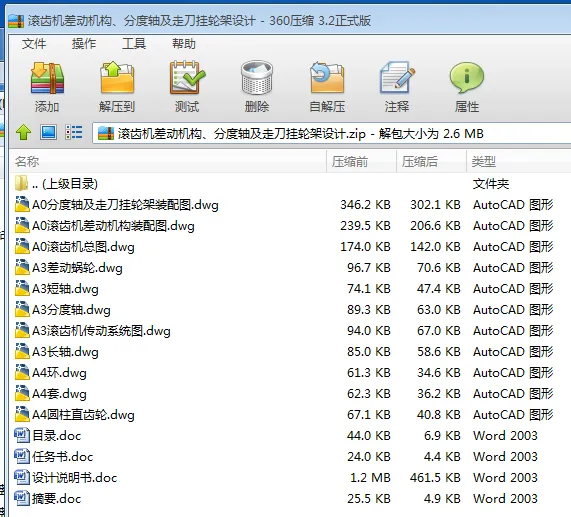Viewport: 571px width, 517px height.
Task: Open the 属性 (Properties) info icon
Action: (x=467, y=78)
